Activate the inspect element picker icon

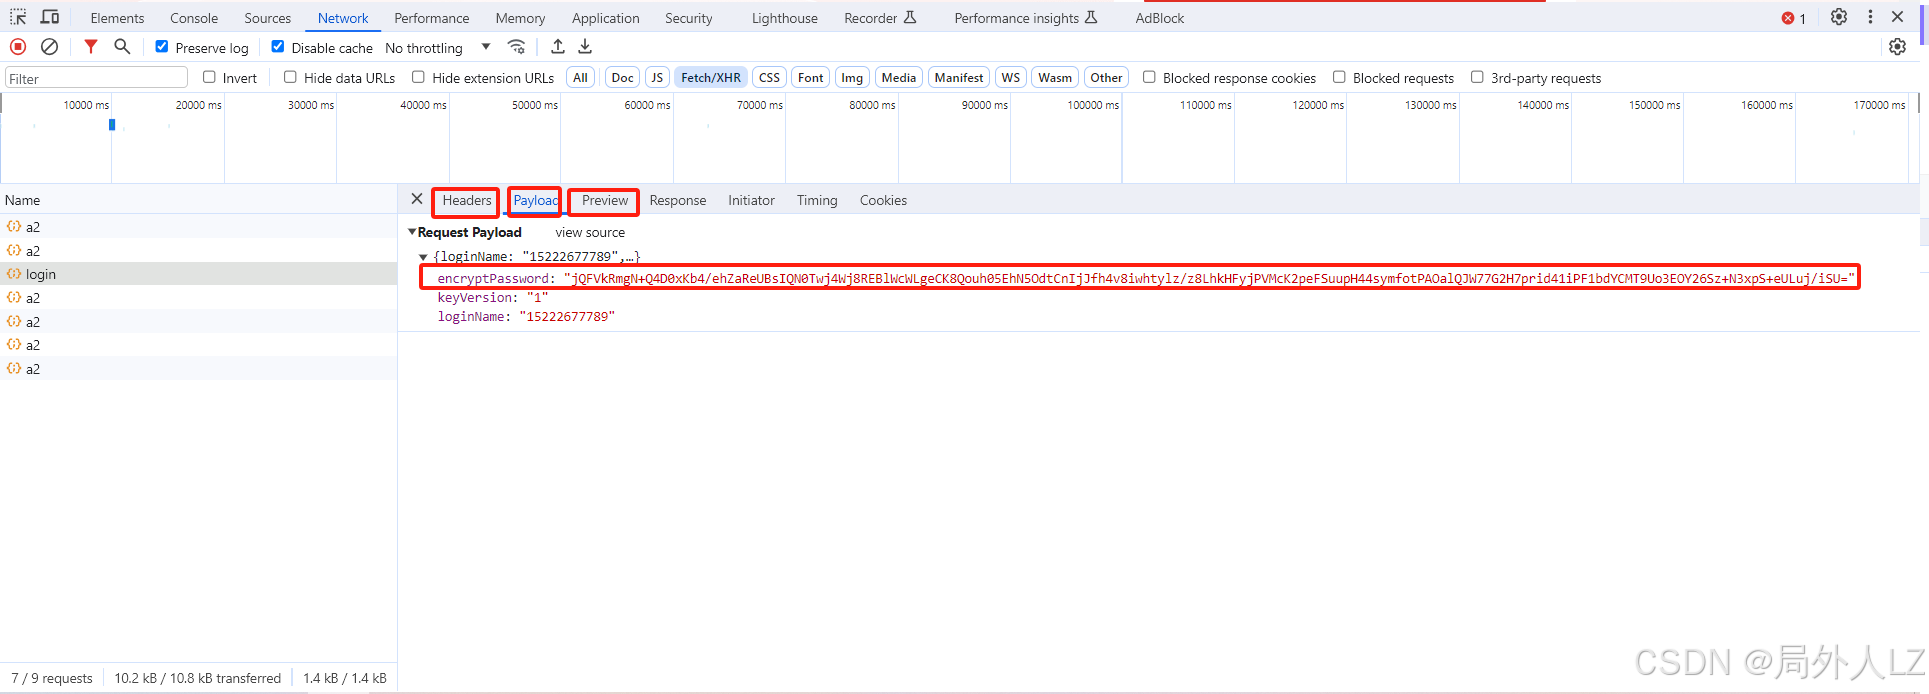pos(18,17)
